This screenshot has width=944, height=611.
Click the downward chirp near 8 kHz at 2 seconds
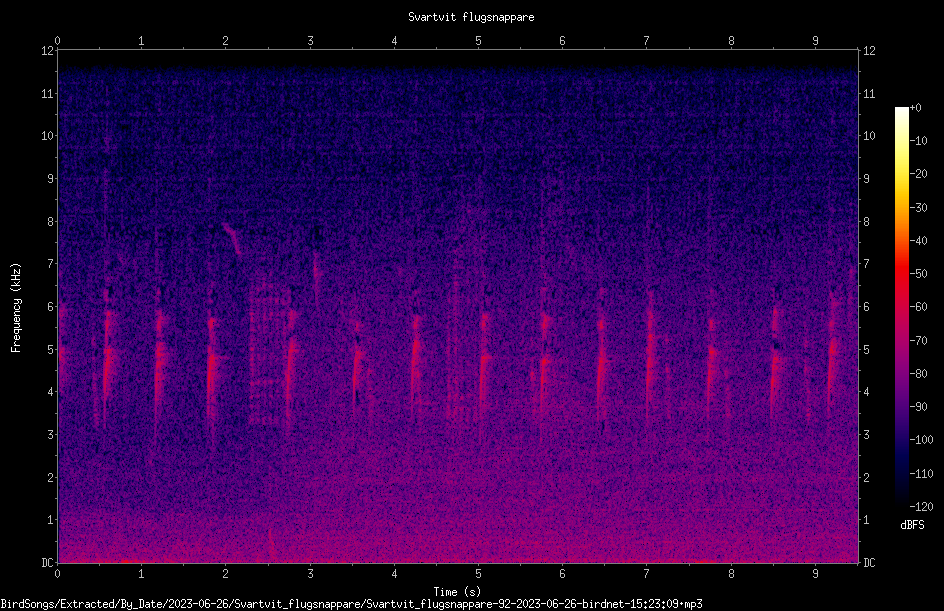232,239
